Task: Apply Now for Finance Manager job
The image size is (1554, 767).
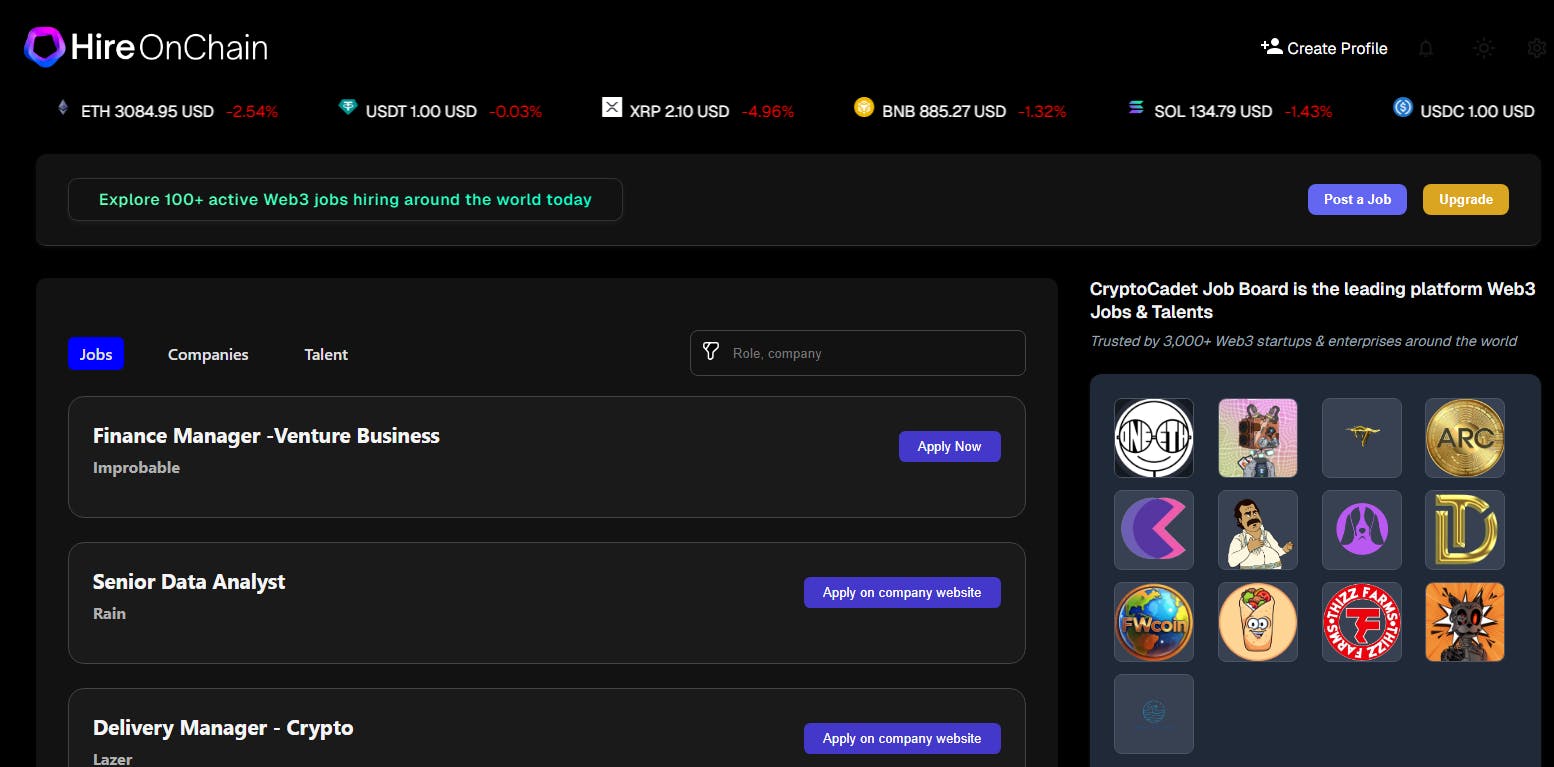Action: point(949,446)
